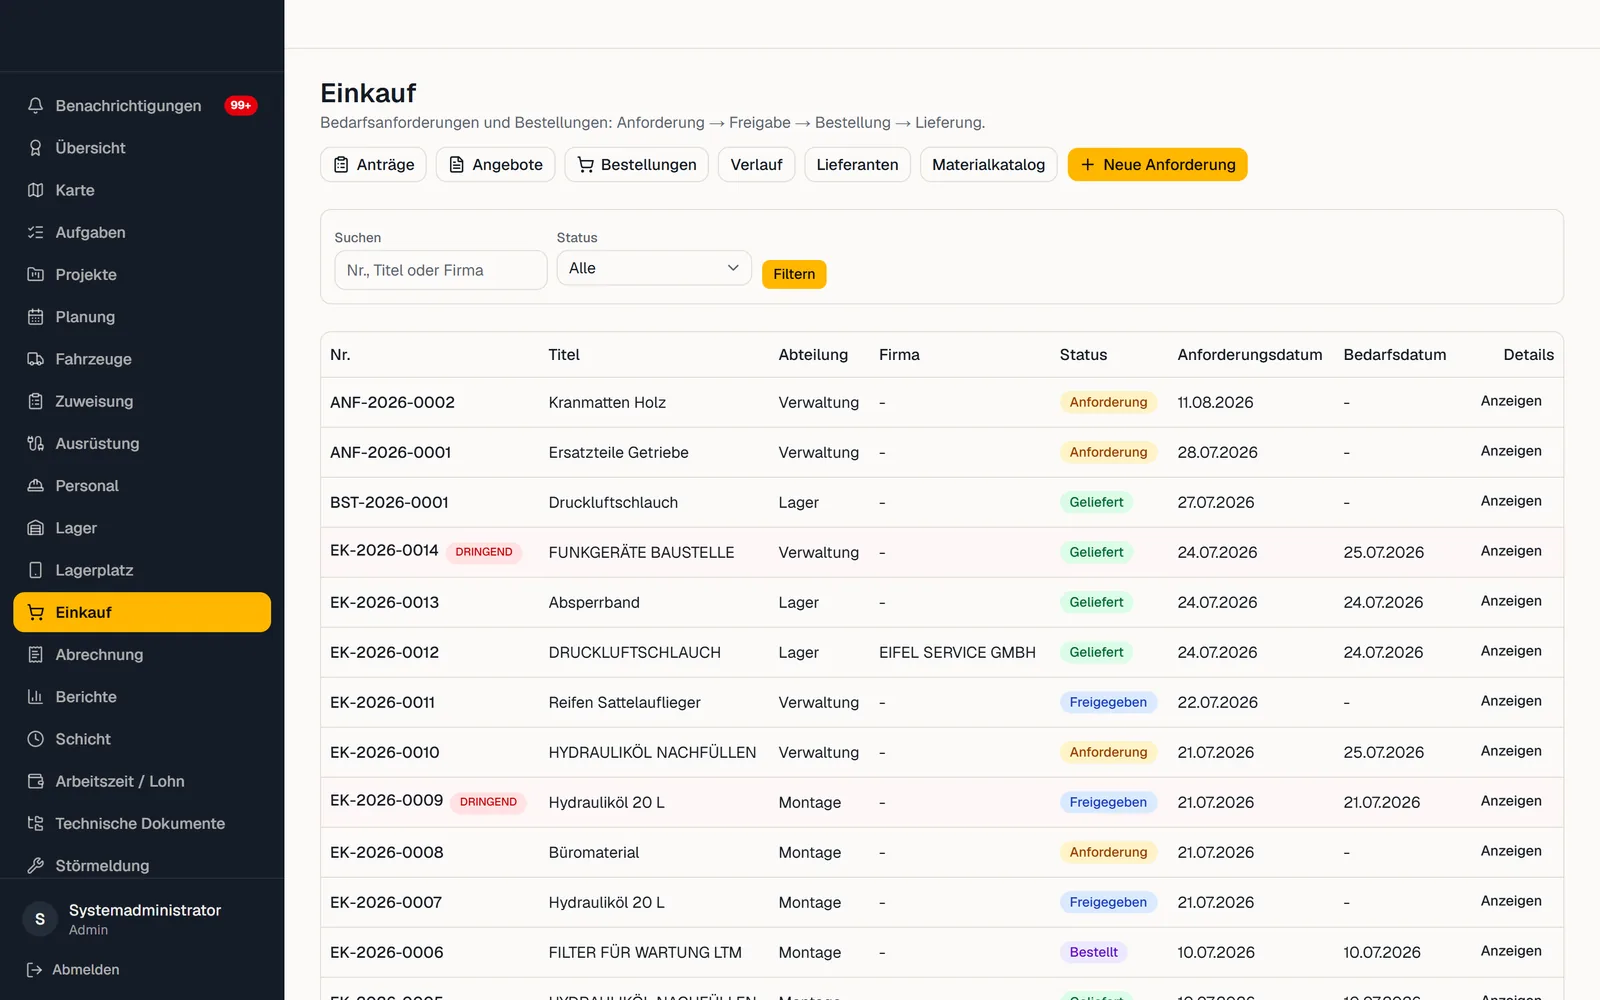
Task: Open the Verlauf tab
Action: click(756, 165)
